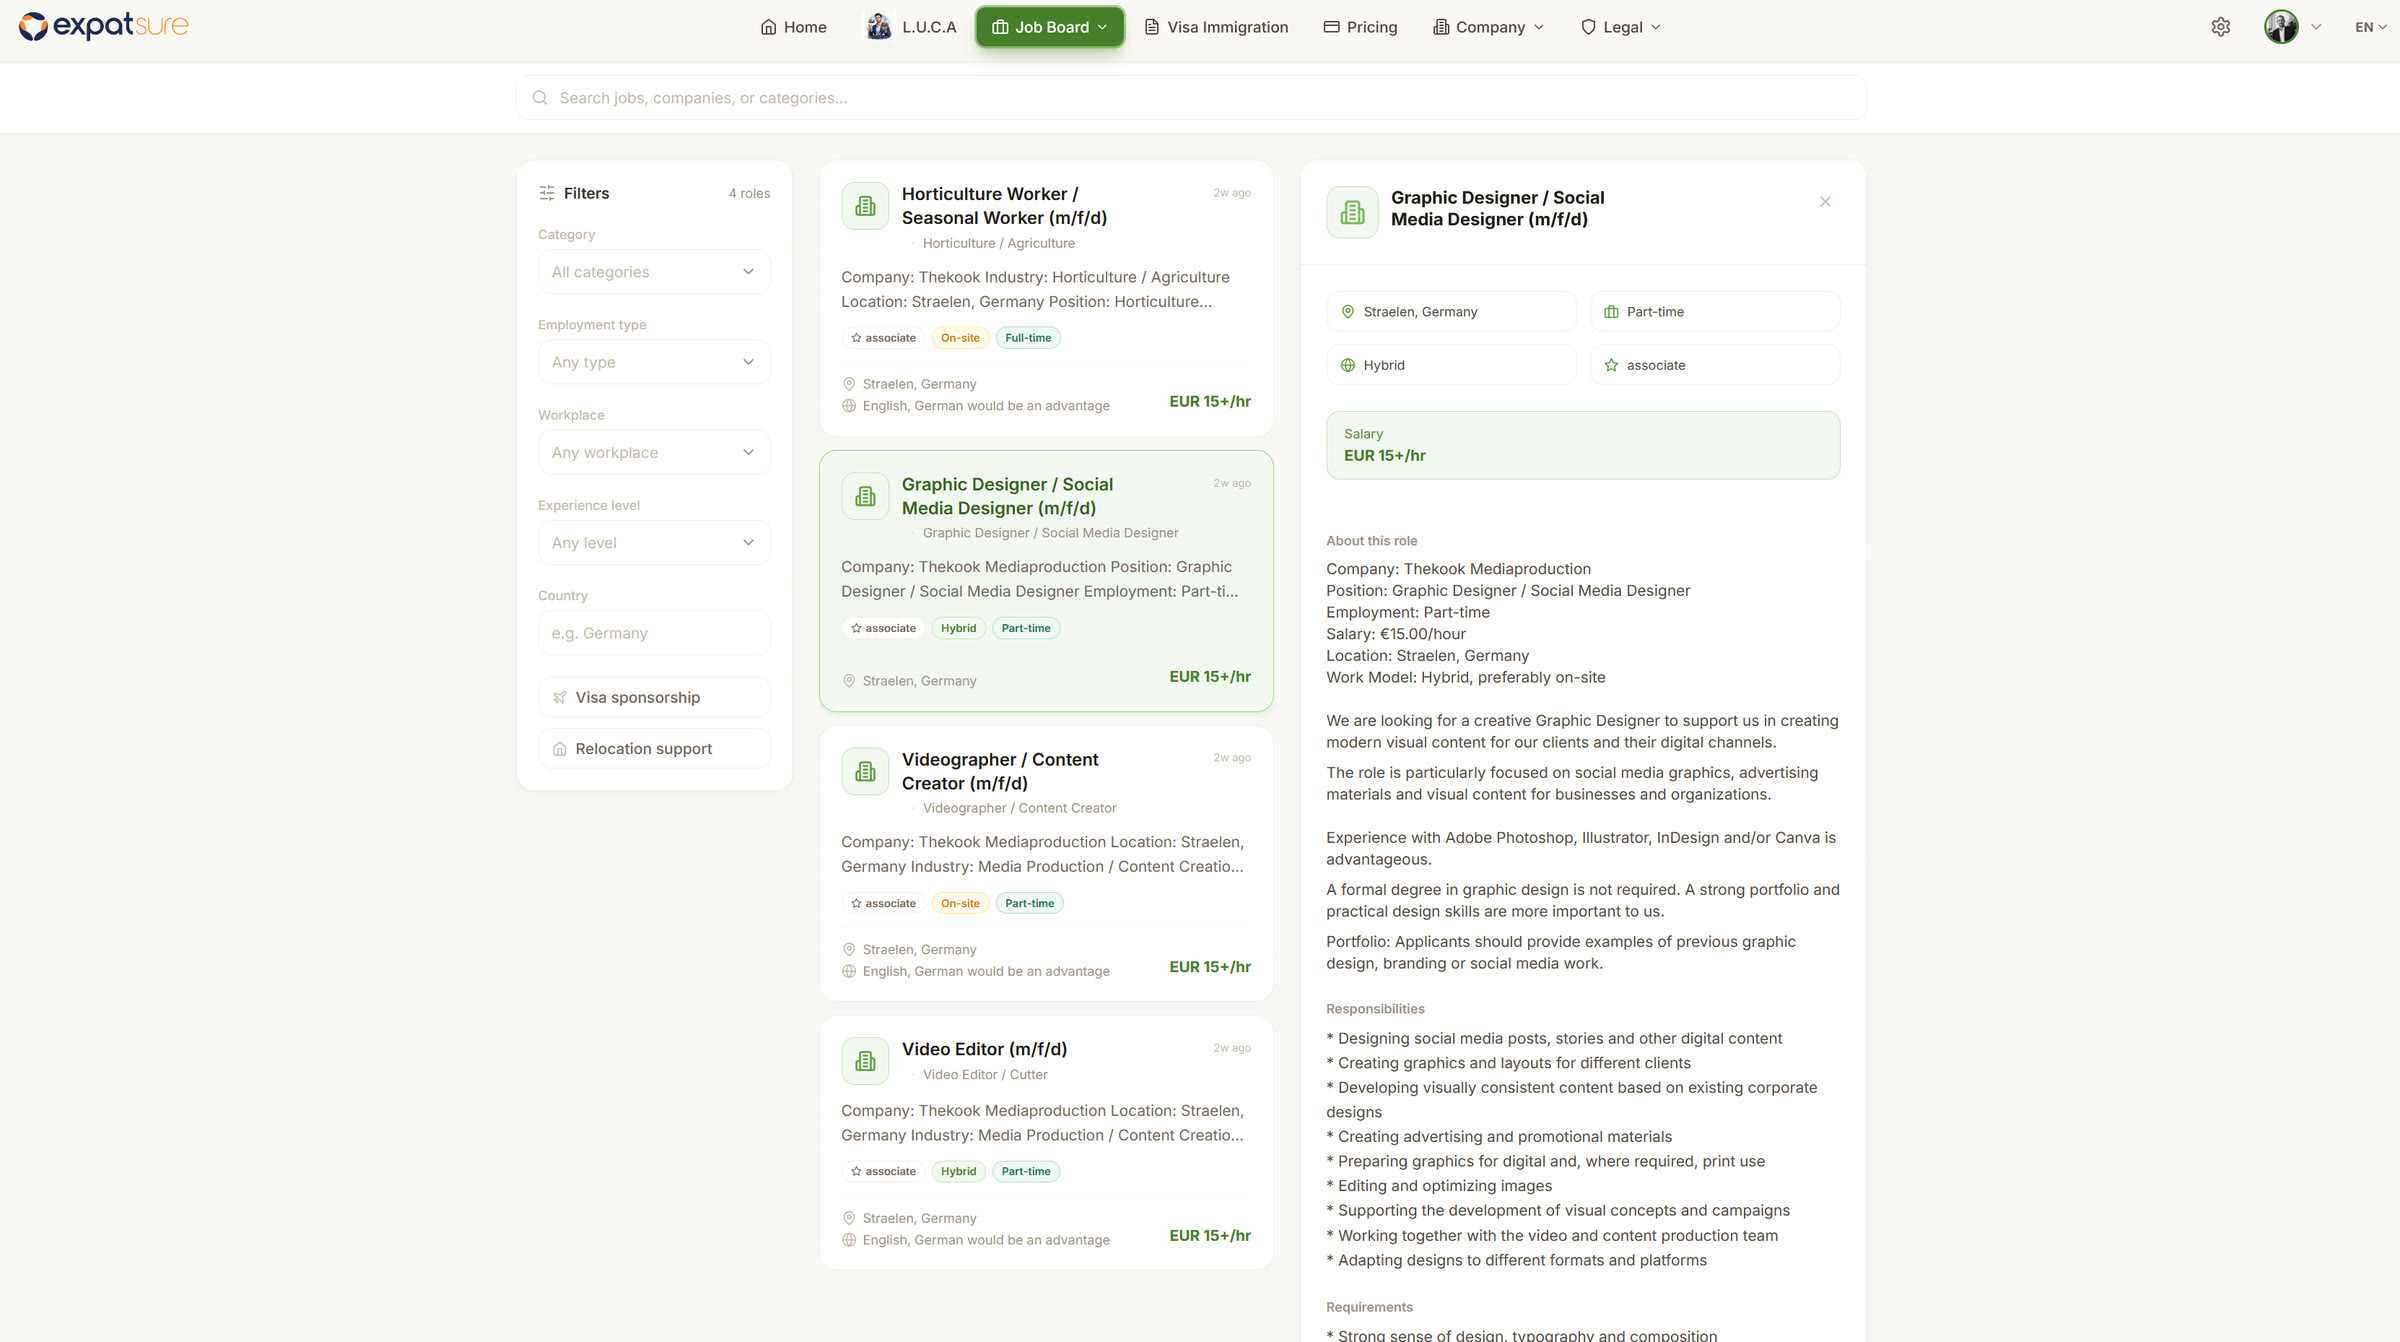Click Video Editor card company building icon
This screenshot has width=2400, height=1342.
click(x=865, y=1061)
